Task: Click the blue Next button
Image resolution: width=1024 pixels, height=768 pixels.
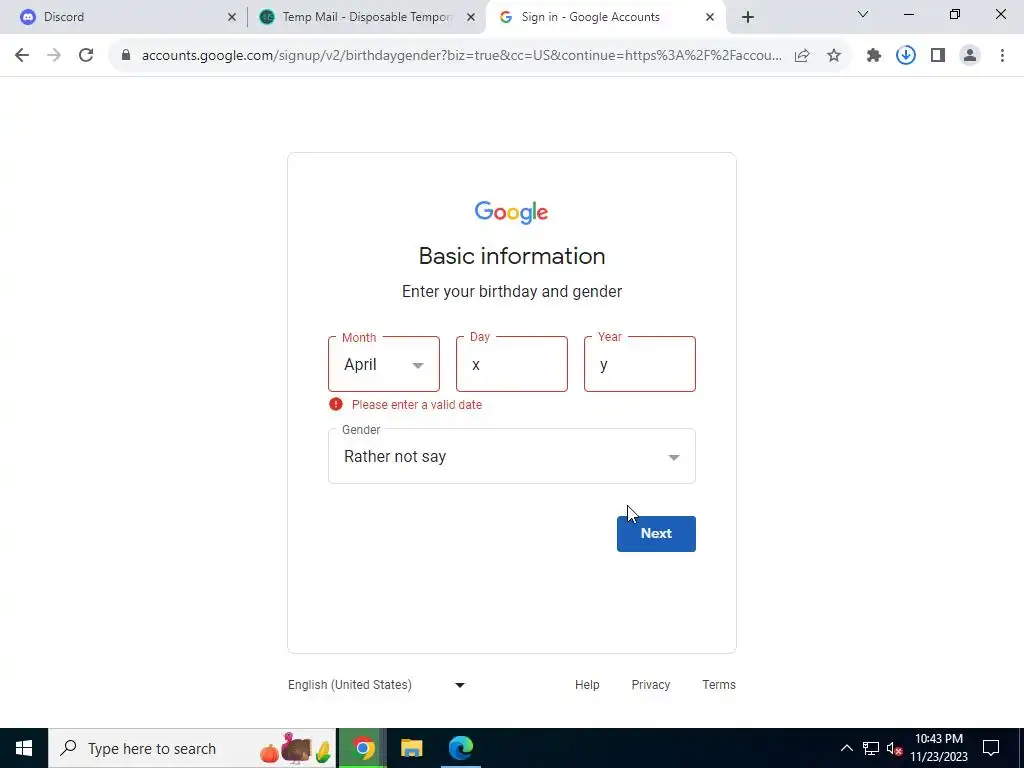Action: 656,534
